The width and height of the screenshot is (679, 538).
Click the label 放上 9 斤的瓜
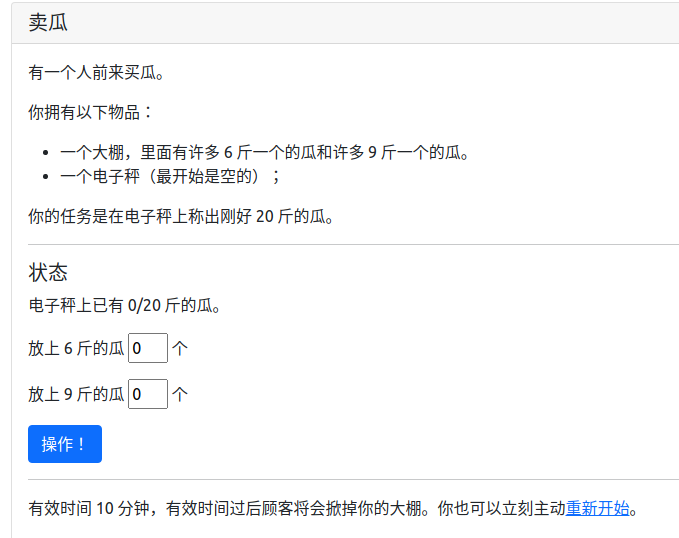point(76,395)
